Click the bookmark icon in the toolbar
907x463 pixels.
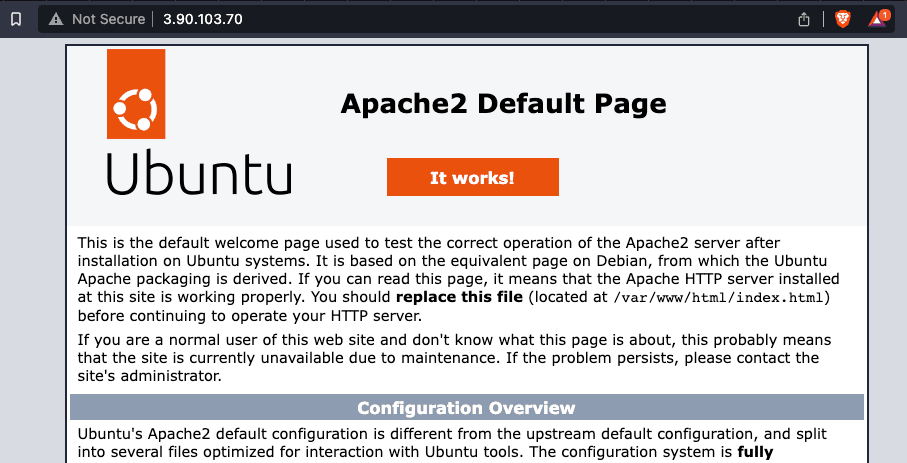coord(16,19)
